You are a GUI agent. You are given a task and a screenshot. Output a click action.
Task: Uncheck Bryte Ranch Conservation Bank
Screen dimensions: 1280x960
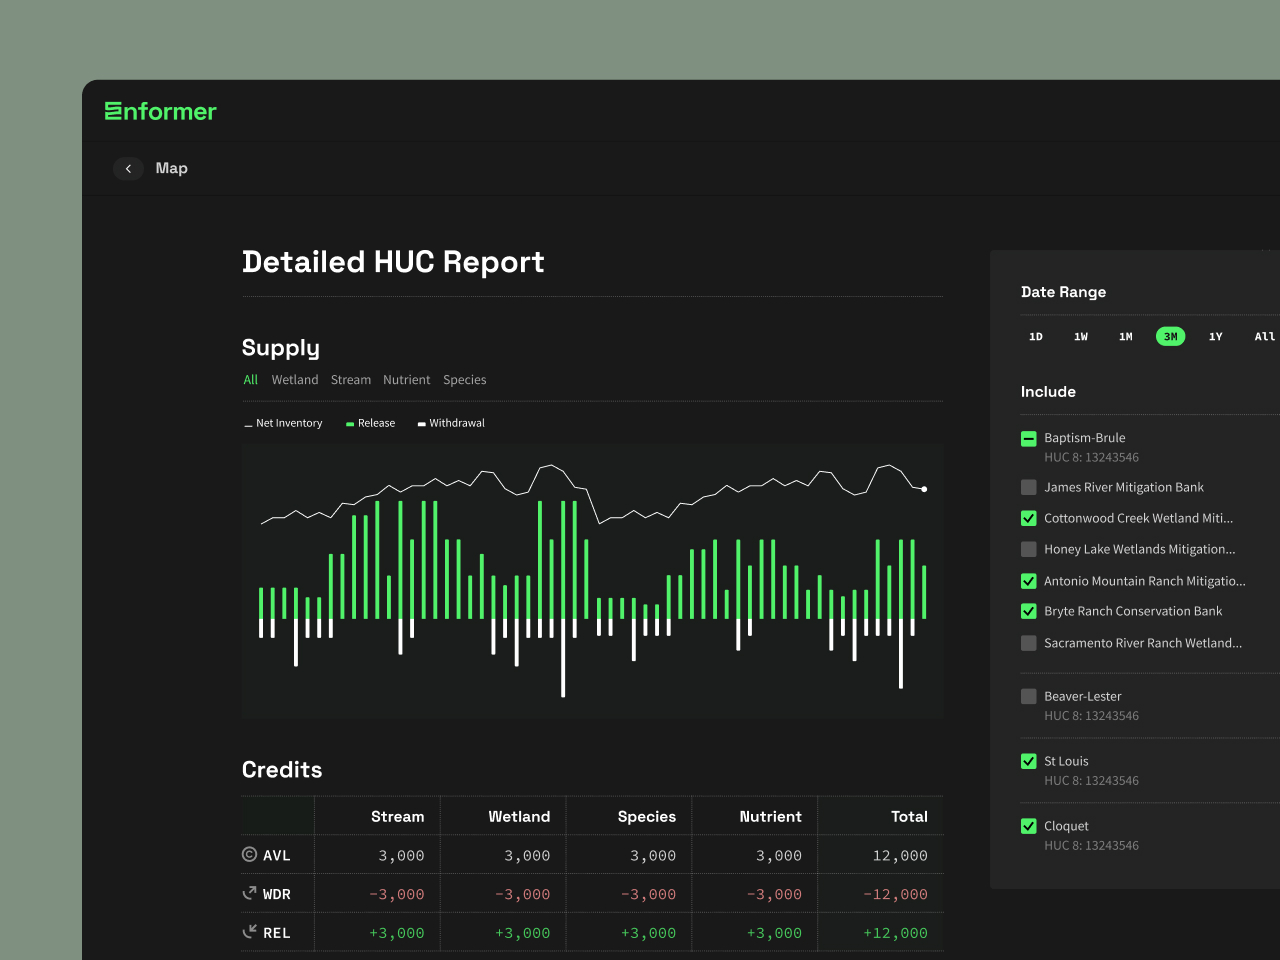point(1029,611)
